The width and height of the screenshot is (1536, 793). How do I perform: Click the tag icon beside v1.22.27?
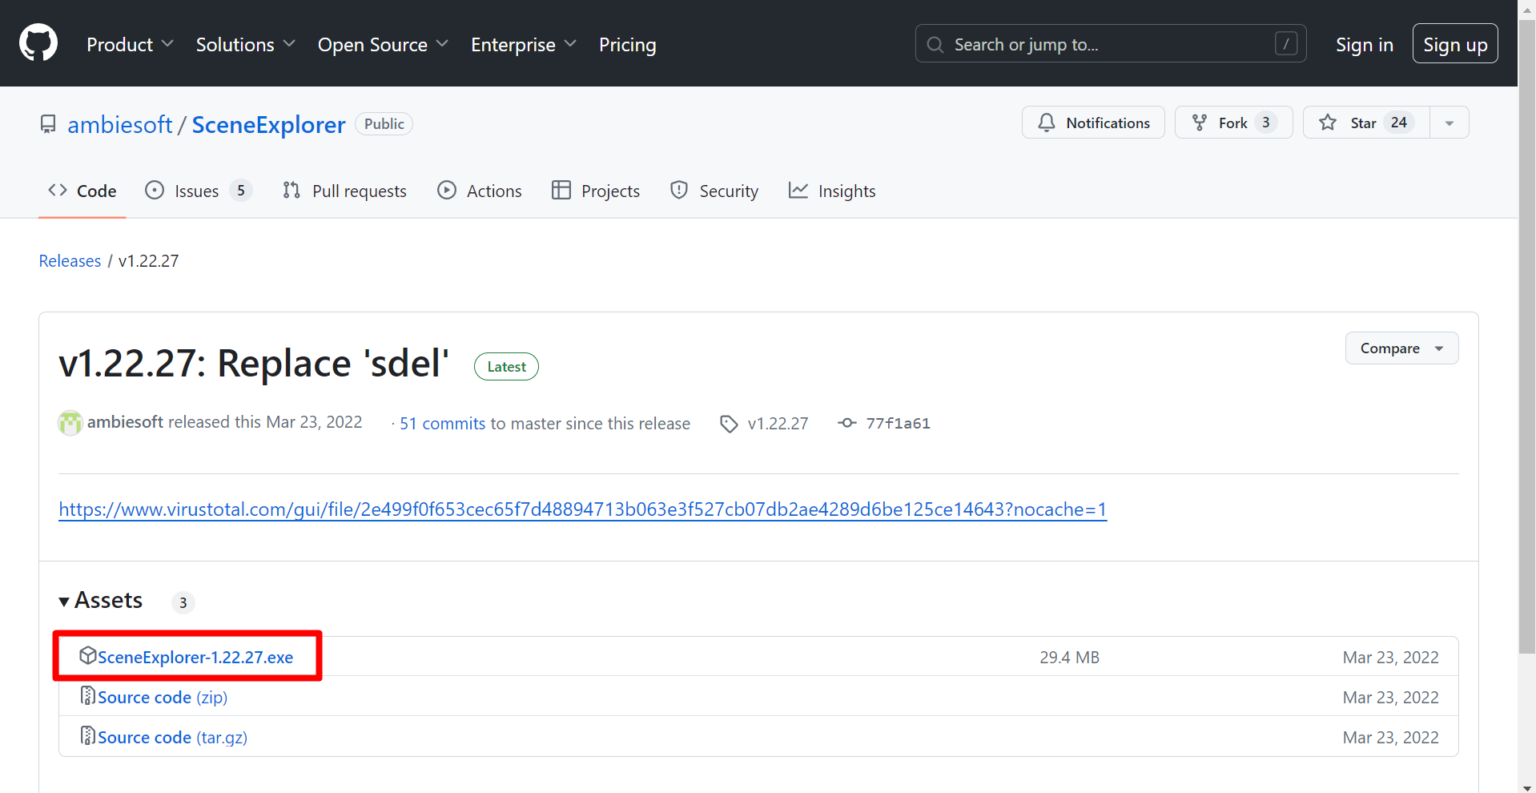pos(729,423)
